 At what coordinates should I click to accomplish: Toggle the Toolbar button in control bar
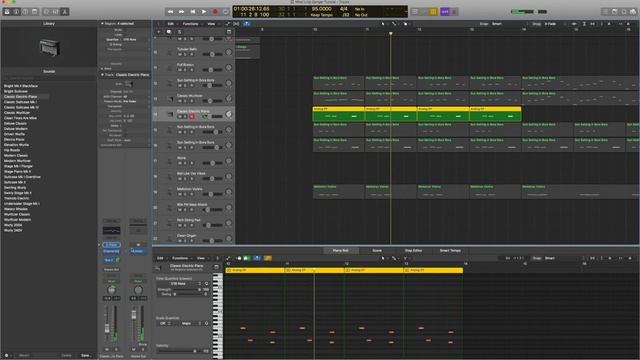[35, 11]
